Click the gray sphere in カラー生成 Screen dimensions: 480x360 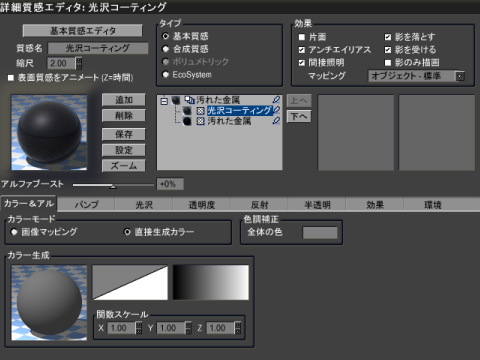49,303
